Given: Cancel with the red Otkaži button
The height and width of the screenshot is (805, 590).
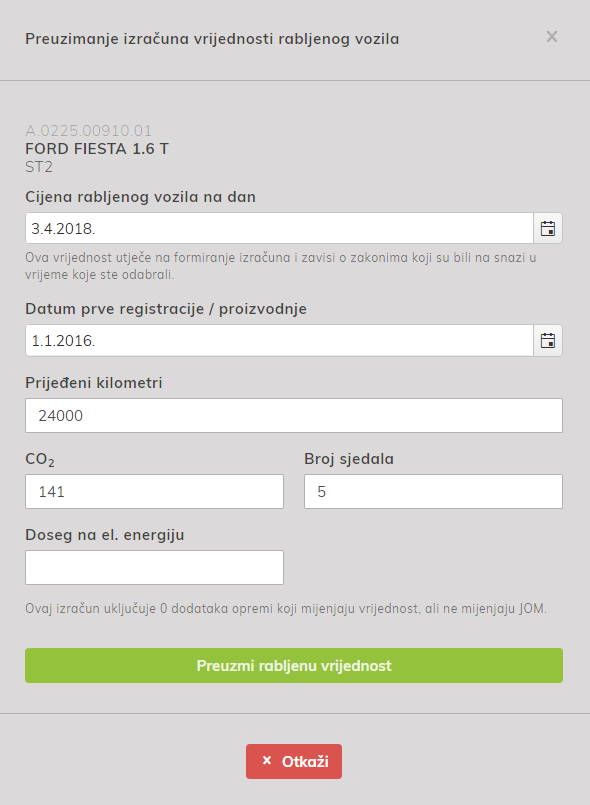Looking at the screenshot, I should click(294, 761).
